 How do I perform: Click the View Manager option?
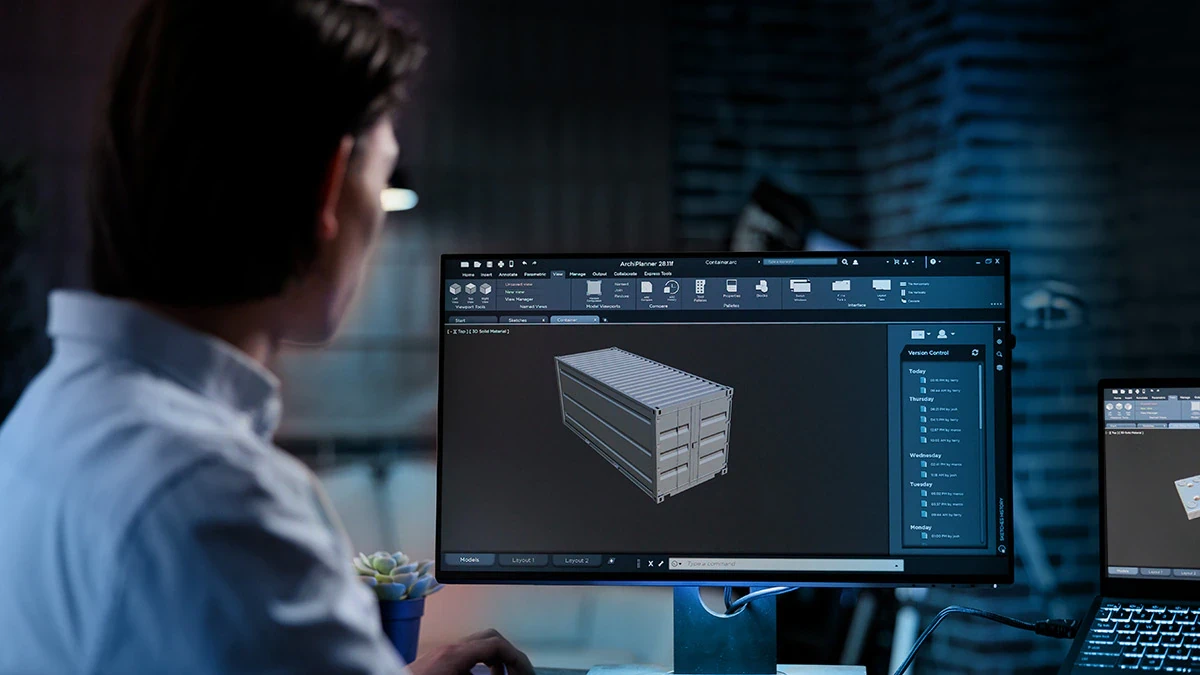[518, 299]
